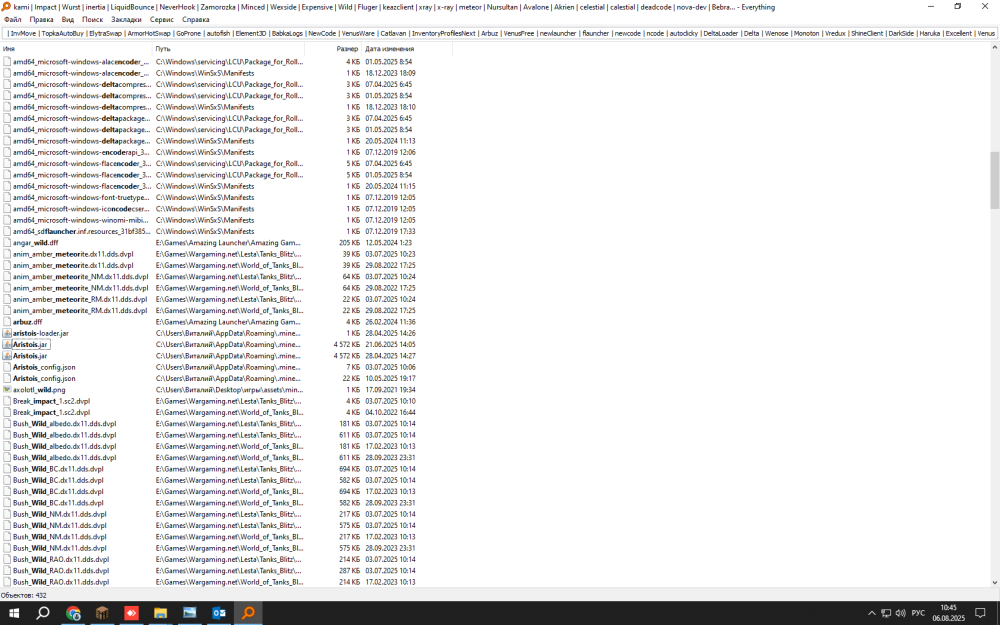
Task: Click the 205 КБ size cell
Action: point(349,242)
